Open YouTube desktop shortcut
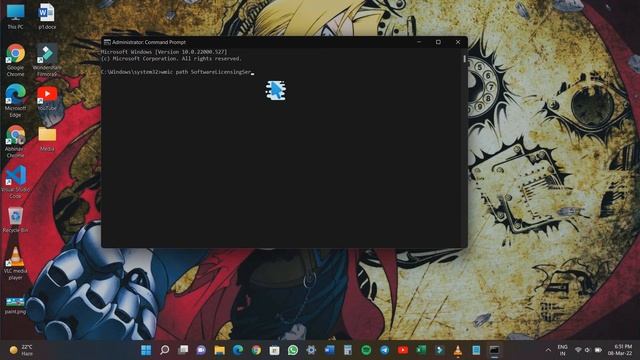The width and height of the screenshot is (640, 360). (47, 98)
